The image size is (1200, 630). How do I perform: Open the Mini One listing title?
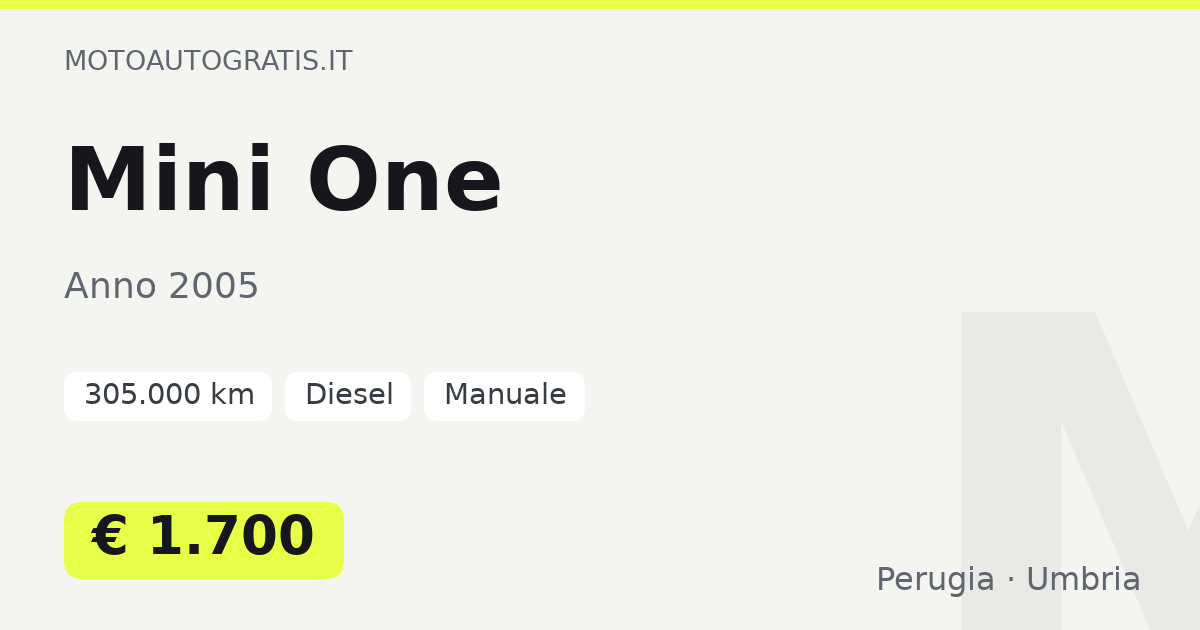(x=284, y=181)
